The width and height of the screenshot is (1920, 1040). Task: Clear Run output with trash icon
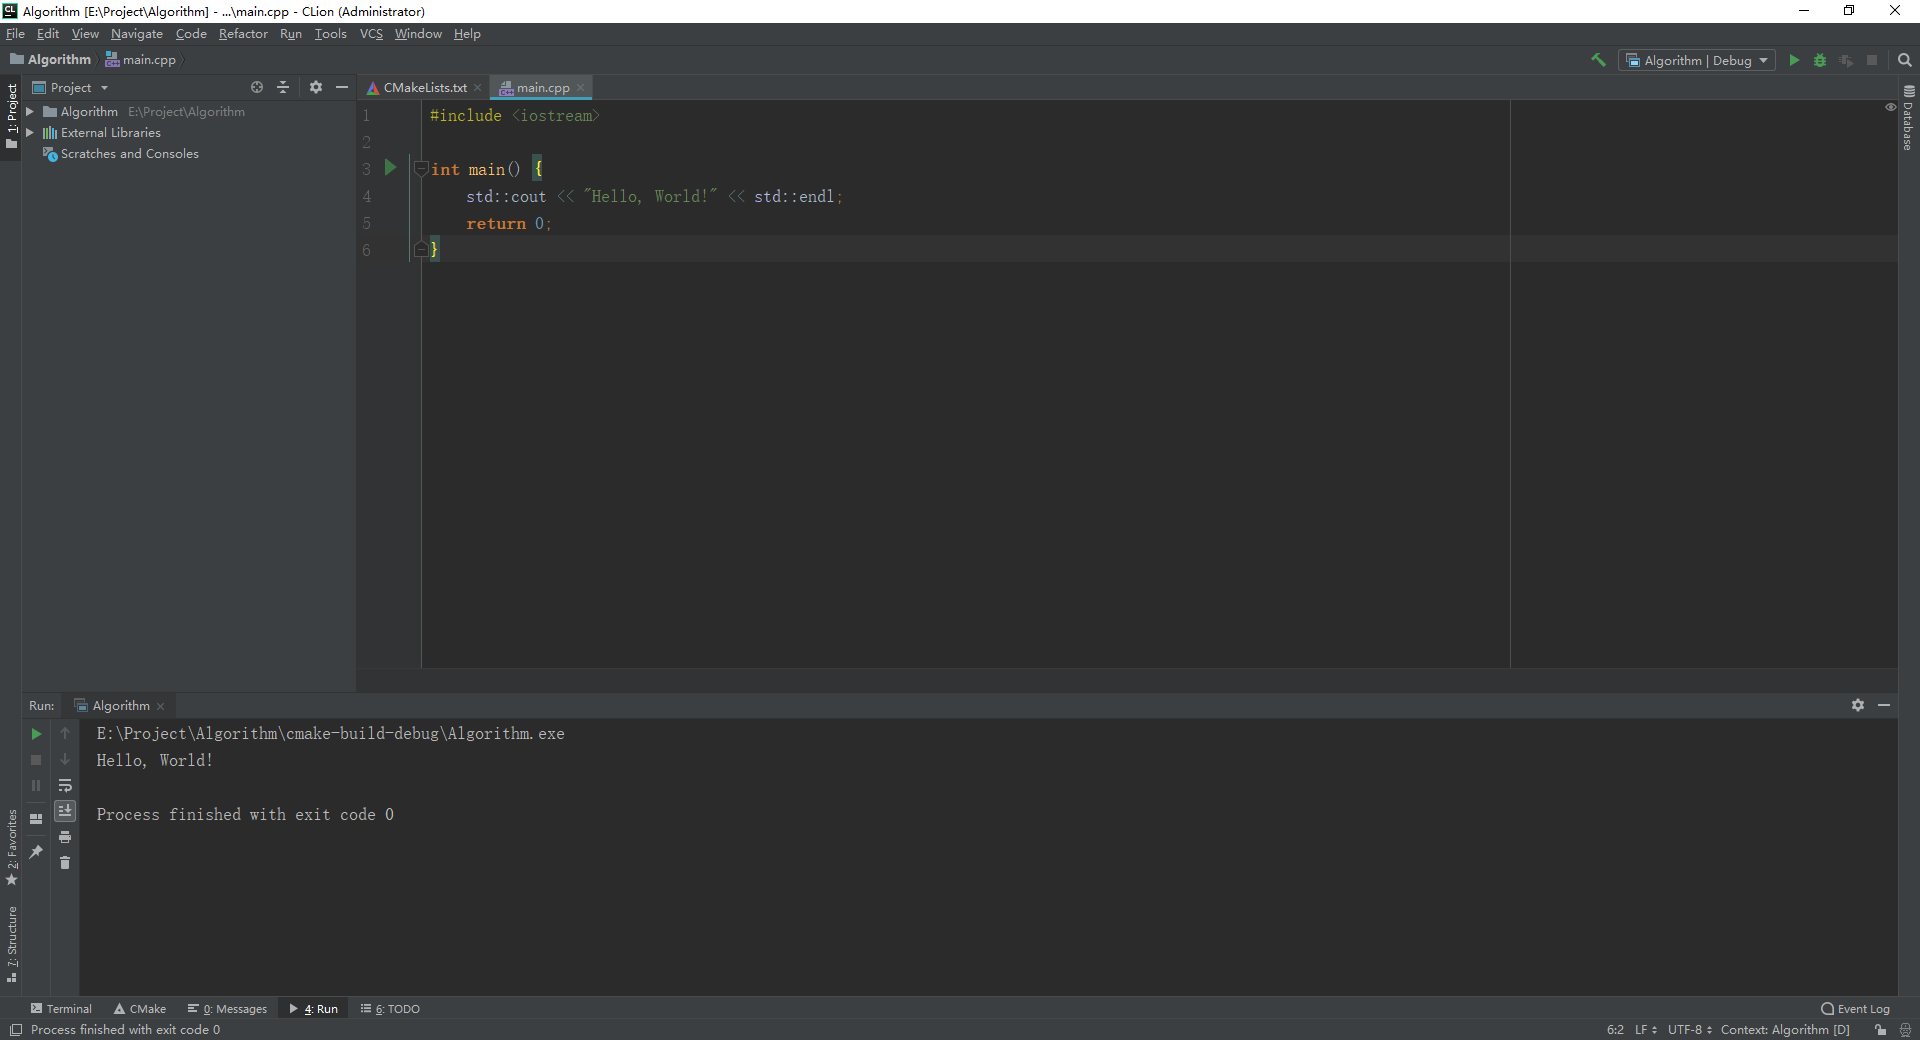[x=65, y=863]
